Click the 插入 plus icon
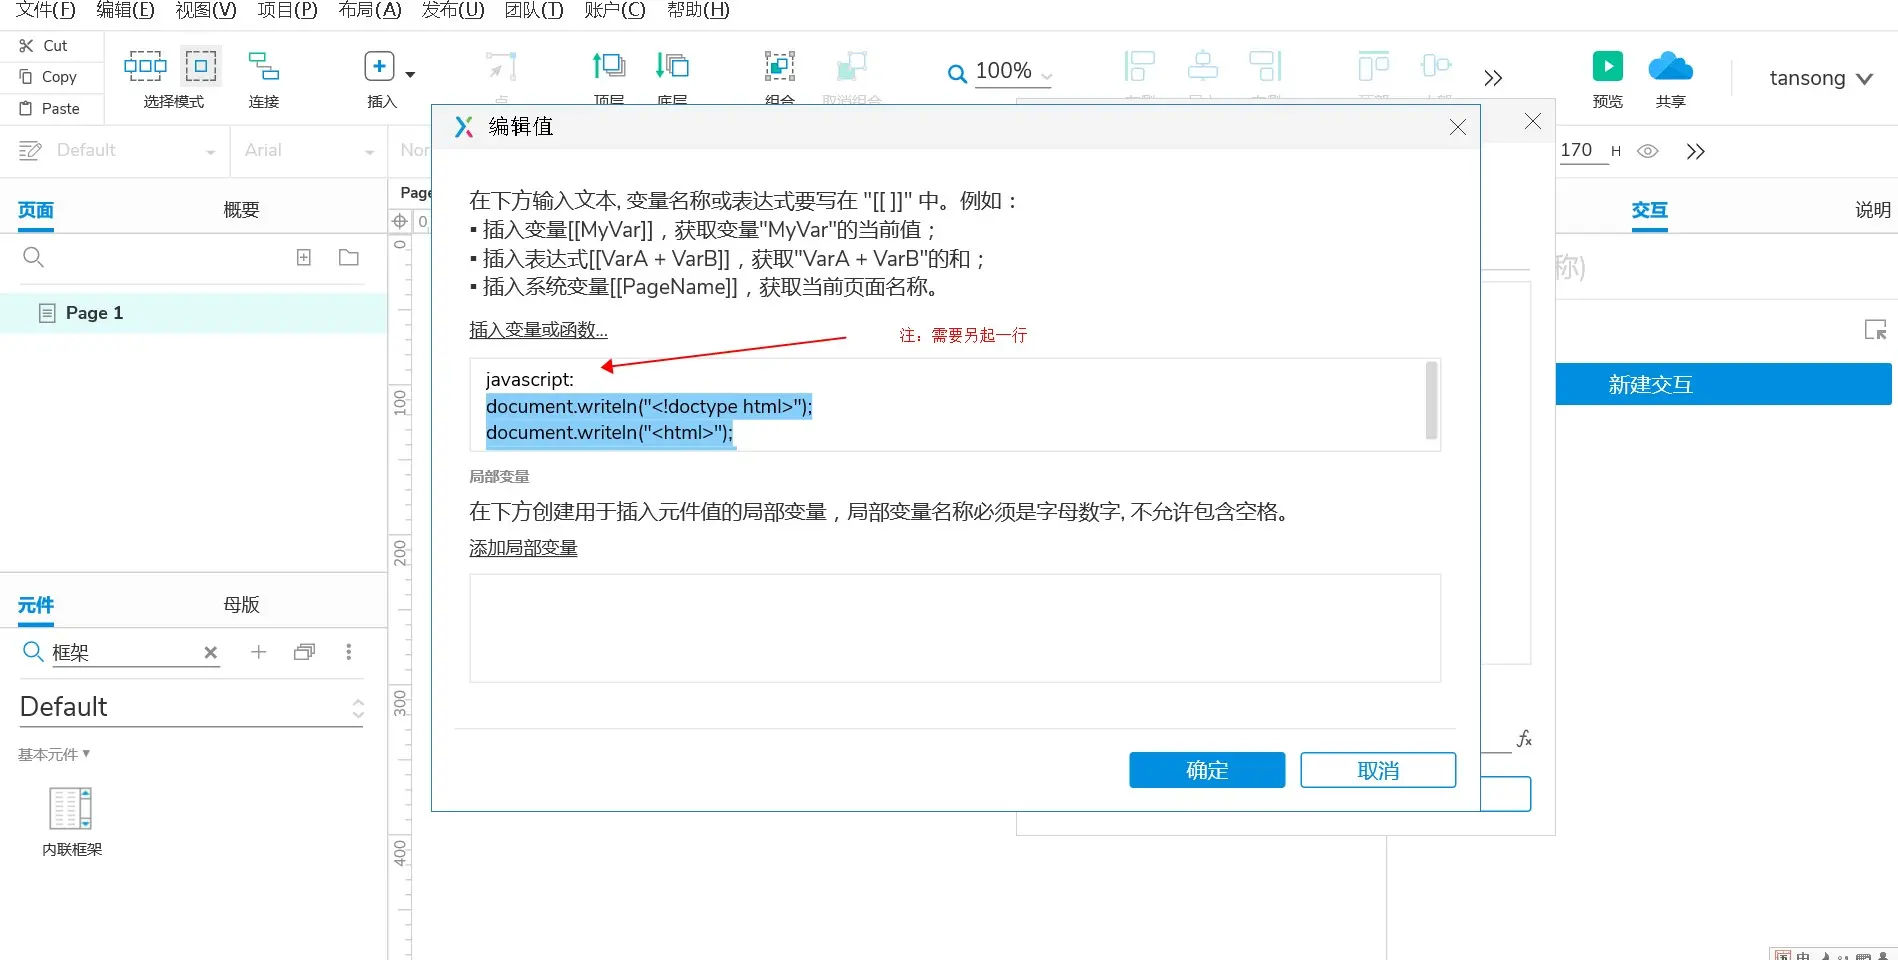This screenshot has width=1898, height=960. coord(379,66)
